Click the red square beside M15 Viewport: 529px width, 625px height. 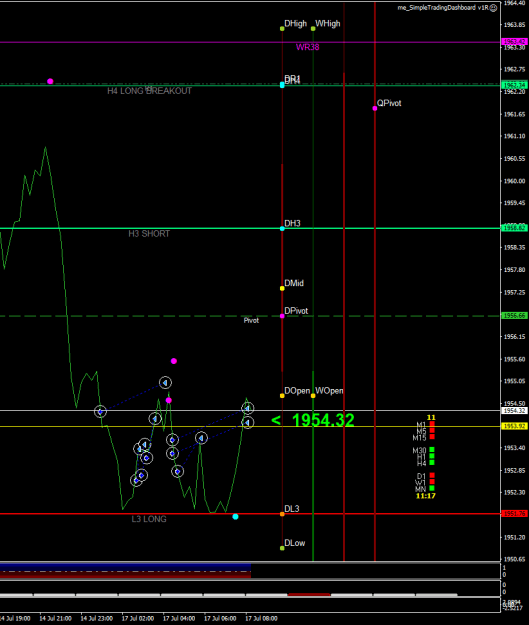point(432,437)
